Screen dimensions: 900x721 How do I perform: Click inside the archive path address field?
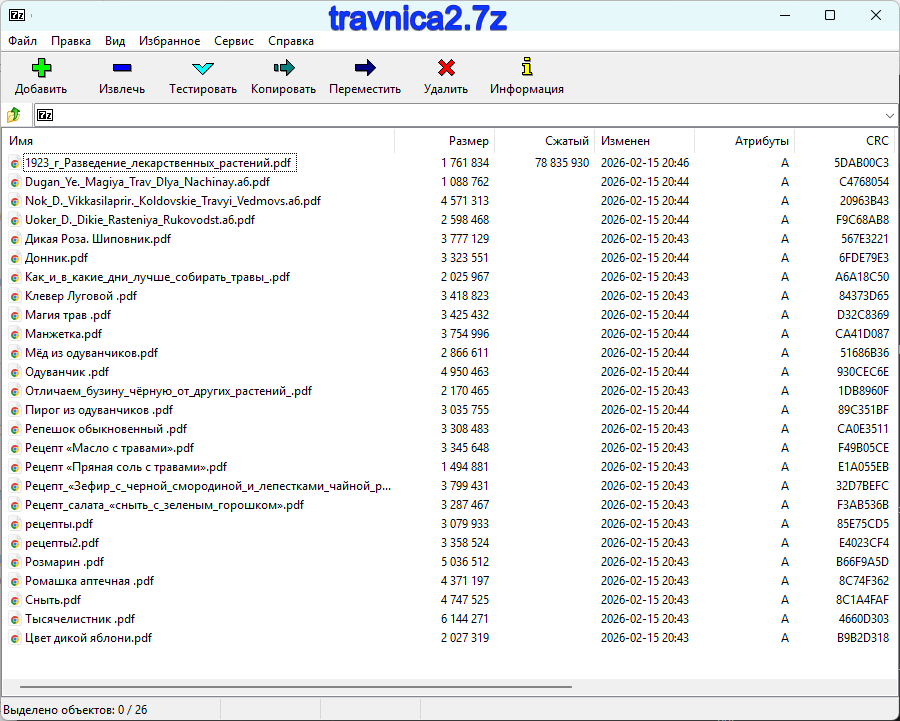[x=460, y=115]
